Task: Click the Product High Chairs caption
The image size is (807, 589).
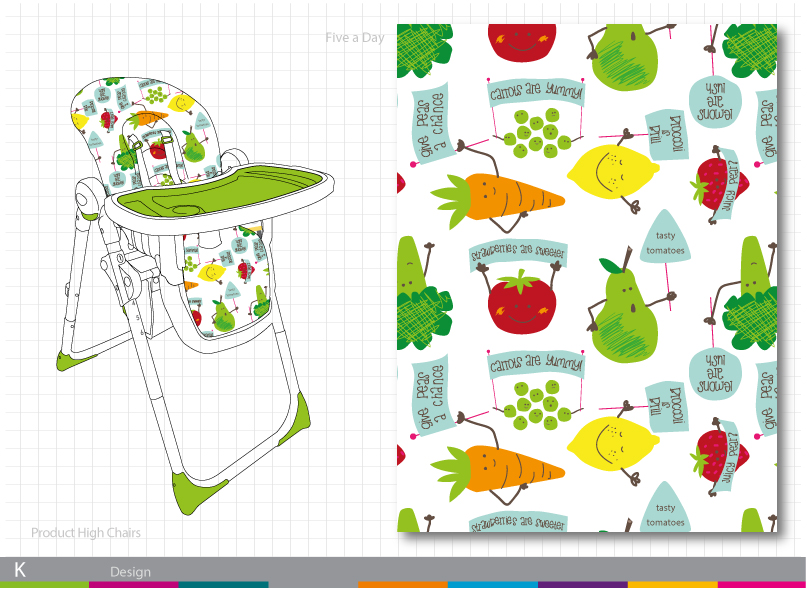Action: pyautogui.click(x=86, y=533)
